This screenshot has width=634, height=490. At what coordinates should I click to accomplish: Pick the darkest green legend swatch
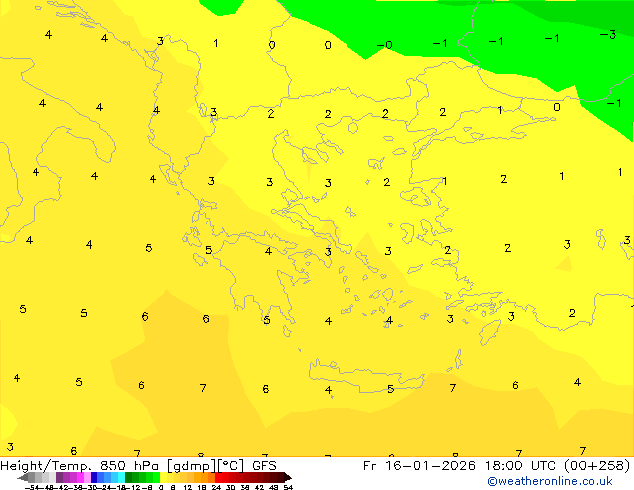(129, 477)
